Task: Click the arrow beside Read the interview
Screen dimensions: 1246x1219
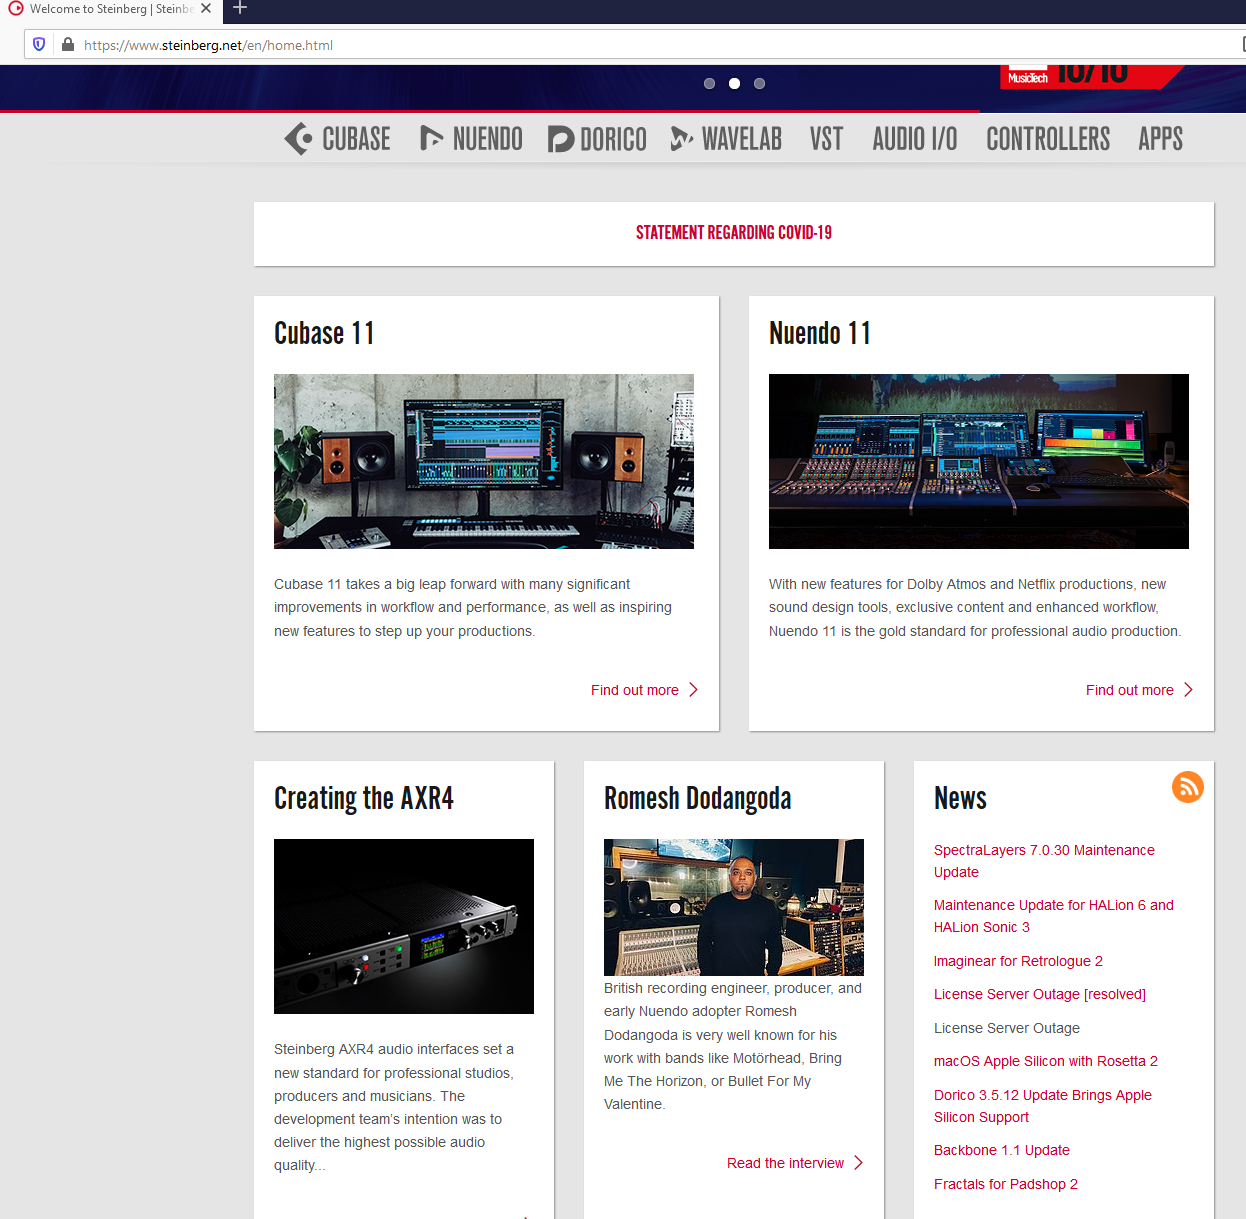Action: (859, 1163)
